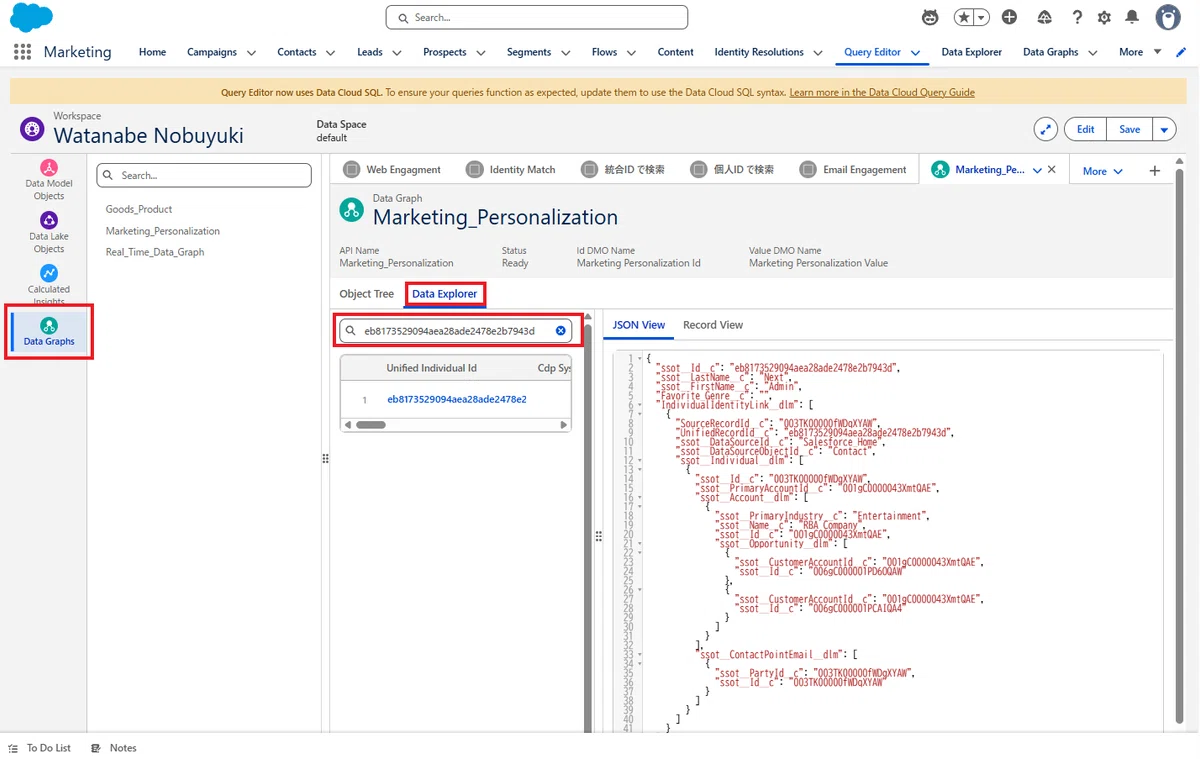Go to the Home tab
Image resolution: width=1200 pixels, height=759 pixels.
(152, 52)
